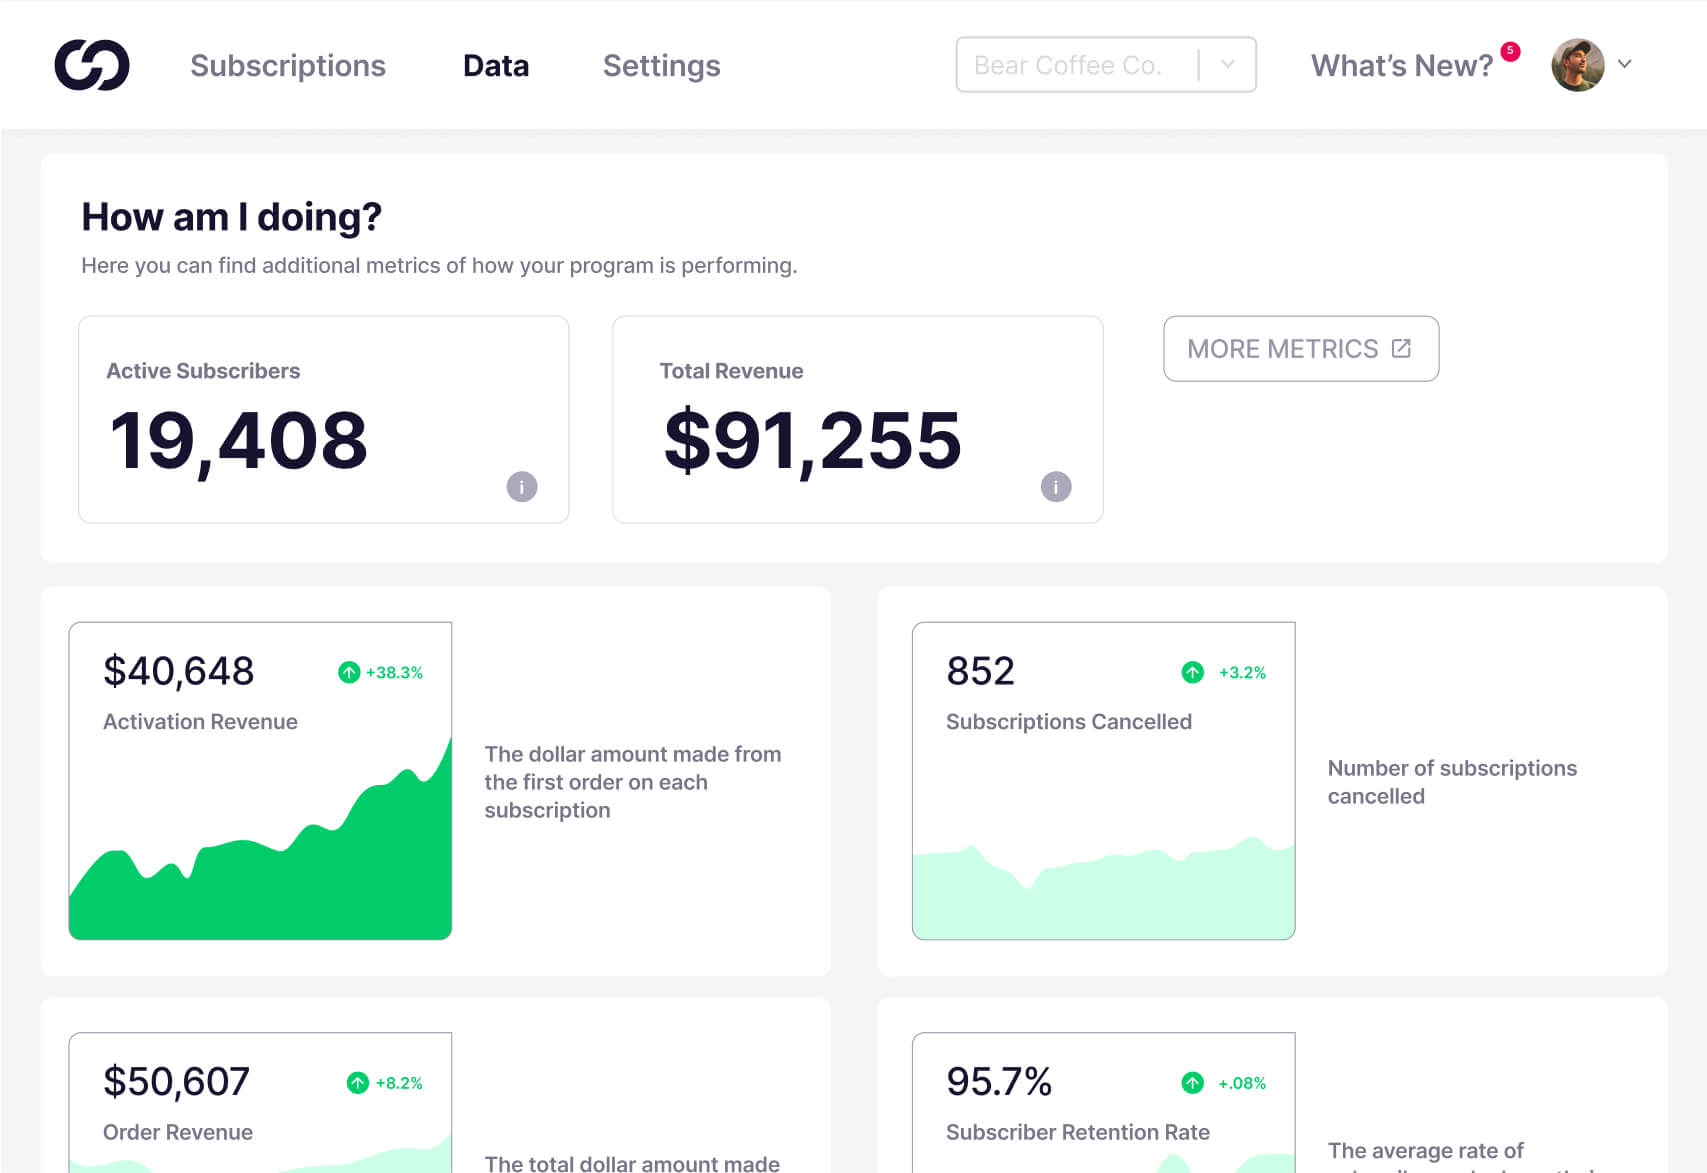Click the green up-arrow icon beside +3.2%
1707x1173 pixels.
click(1193, 673)
